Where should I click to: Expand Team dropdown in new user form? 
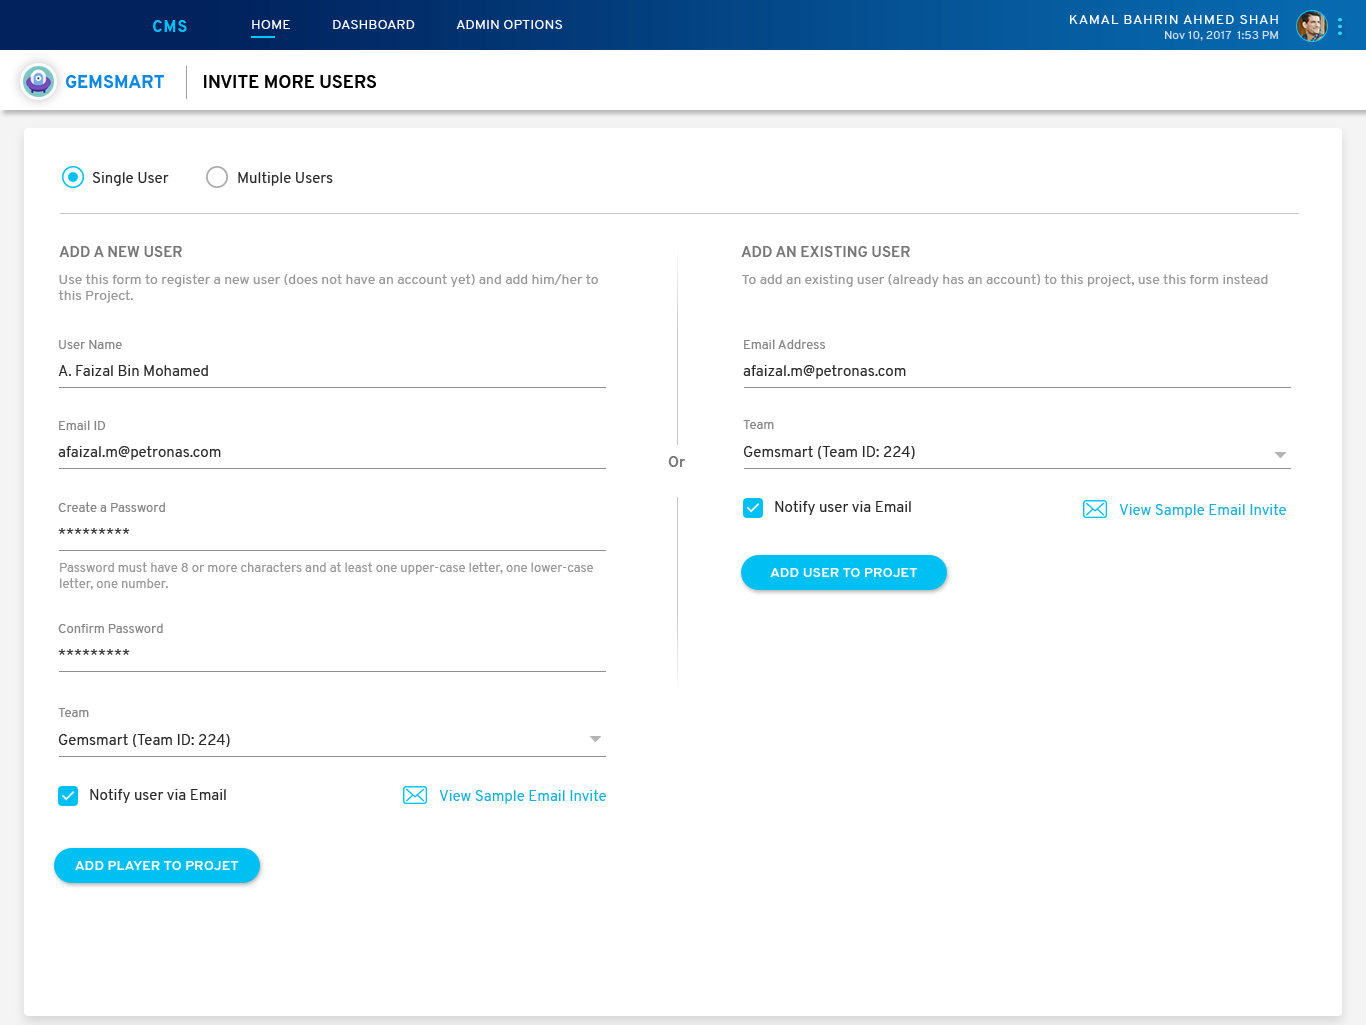(595, 740)
